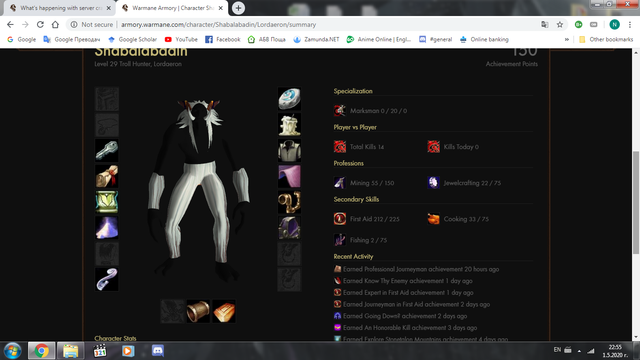Click the pink cloth item icon on right
640x360 pixels.
coord(289,176)
